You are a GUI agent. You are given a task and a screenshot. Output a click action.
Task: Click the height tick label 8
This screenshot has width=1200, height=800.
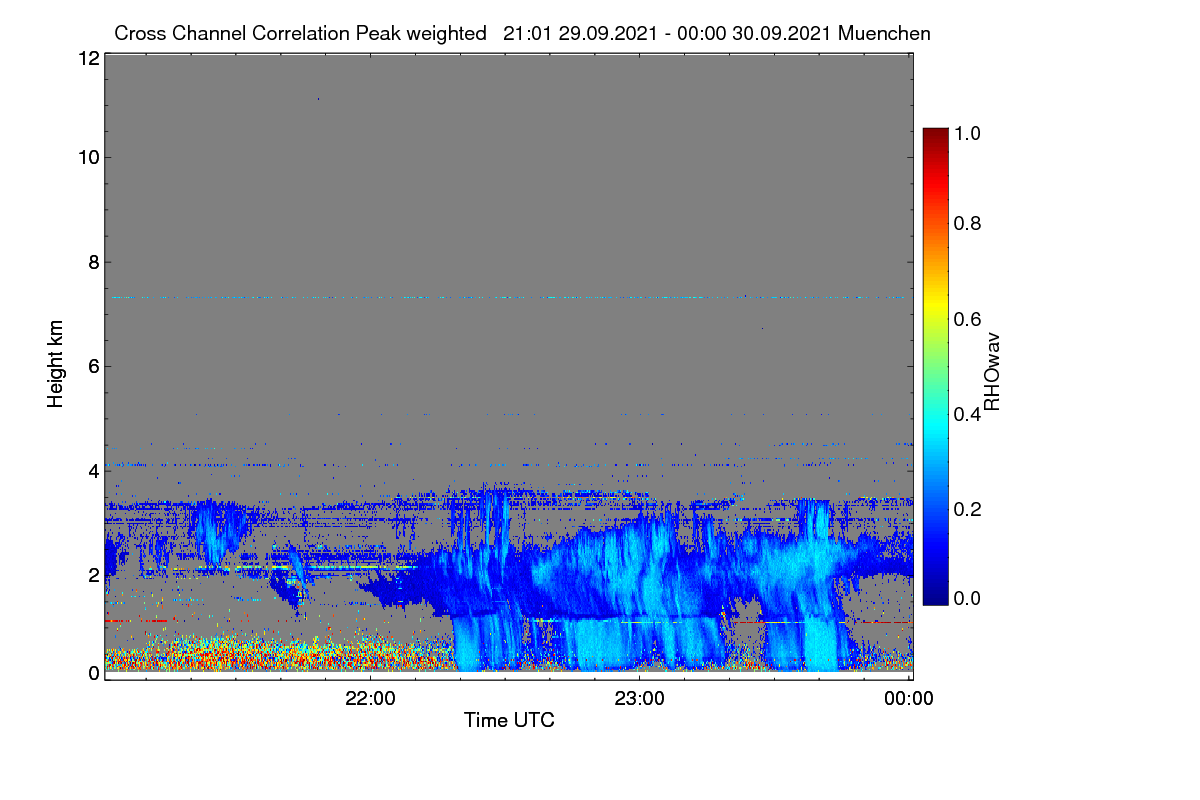point(93,262)
